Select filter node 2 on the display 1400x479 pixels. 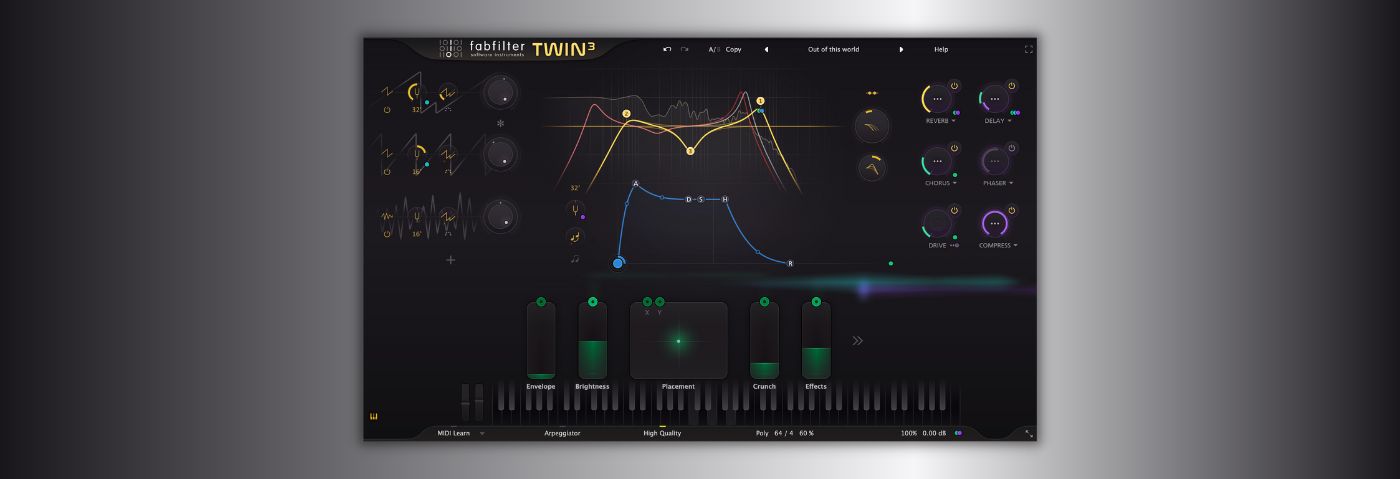(626, 114)
